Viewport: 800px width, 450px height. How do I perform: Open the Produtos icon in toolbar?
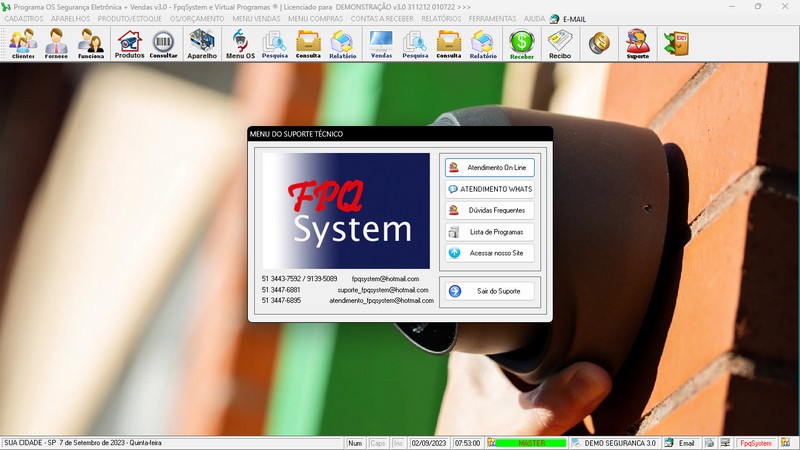[x=129, y=44]
